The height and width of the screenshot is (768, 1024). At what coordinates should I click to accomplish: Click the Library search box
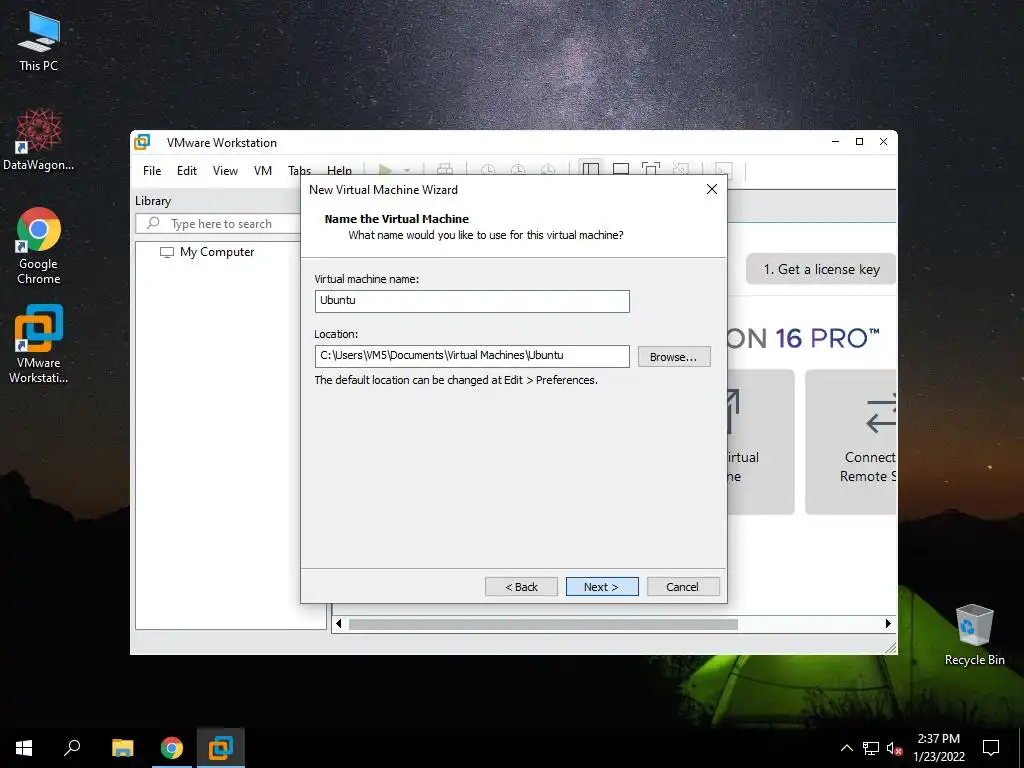pyautogui.click(x=219, y=223)
